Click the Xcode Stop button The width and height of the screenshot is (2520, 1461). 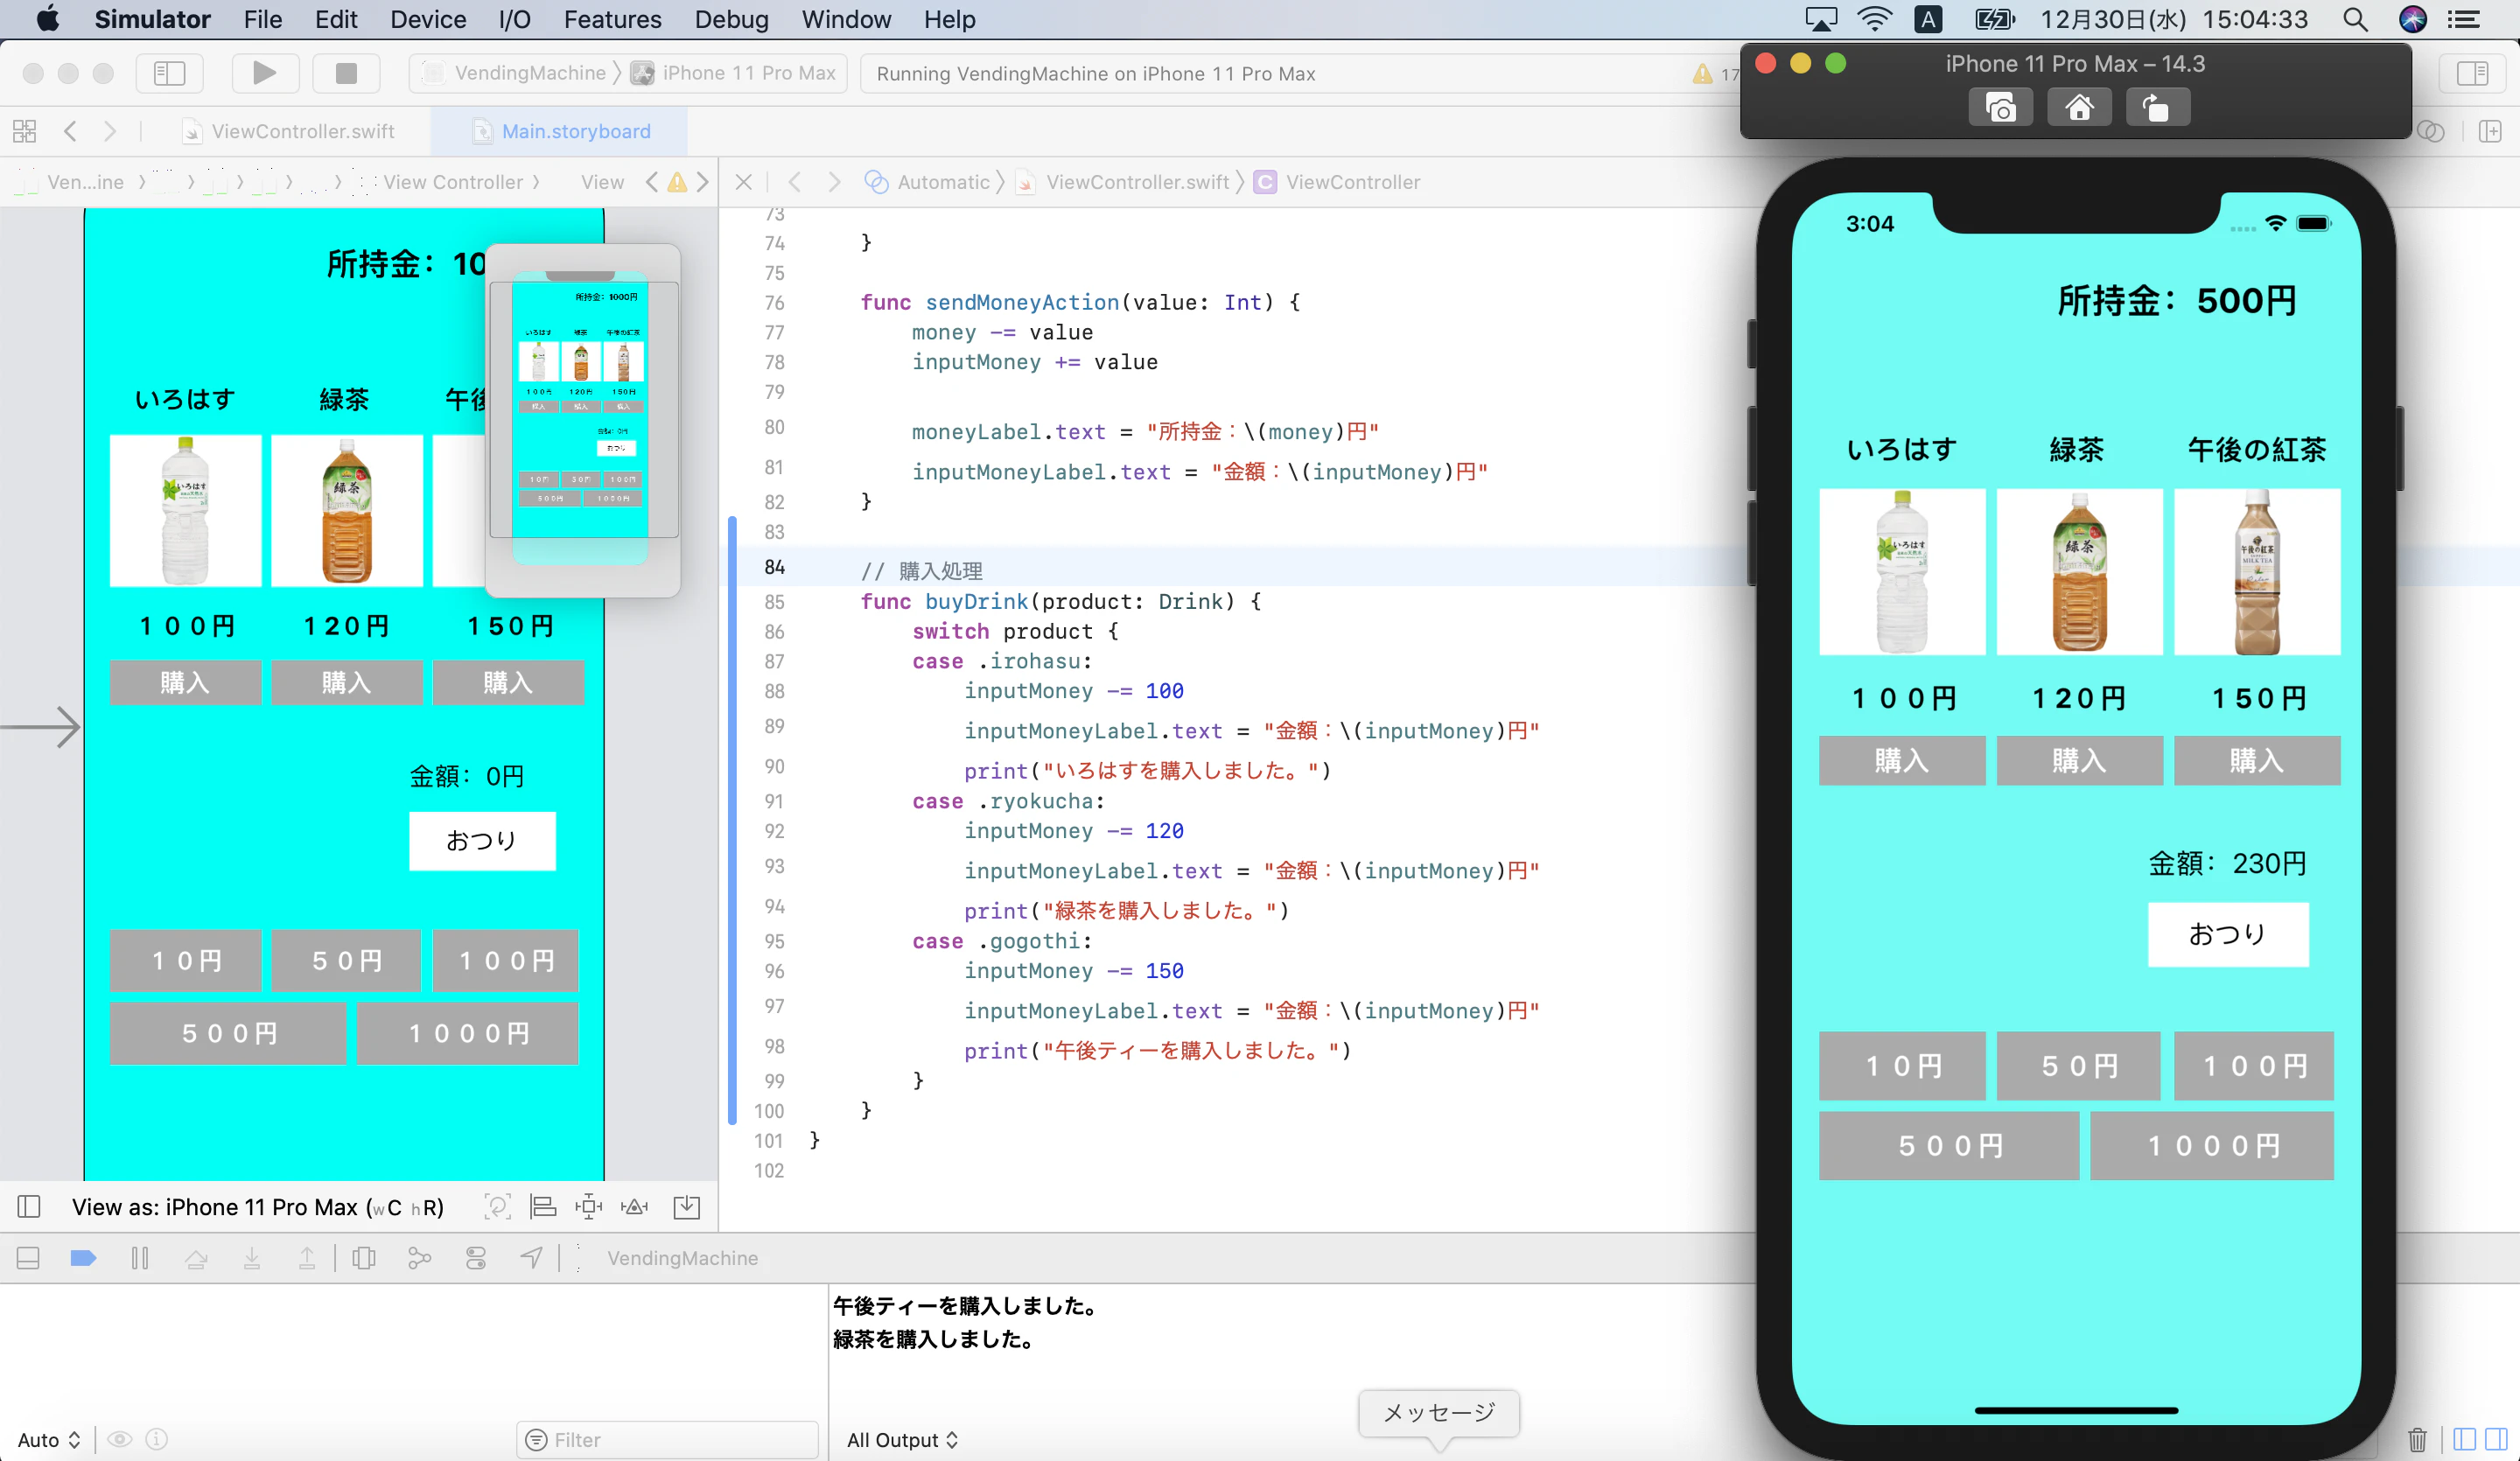click(x=346, y=73)
